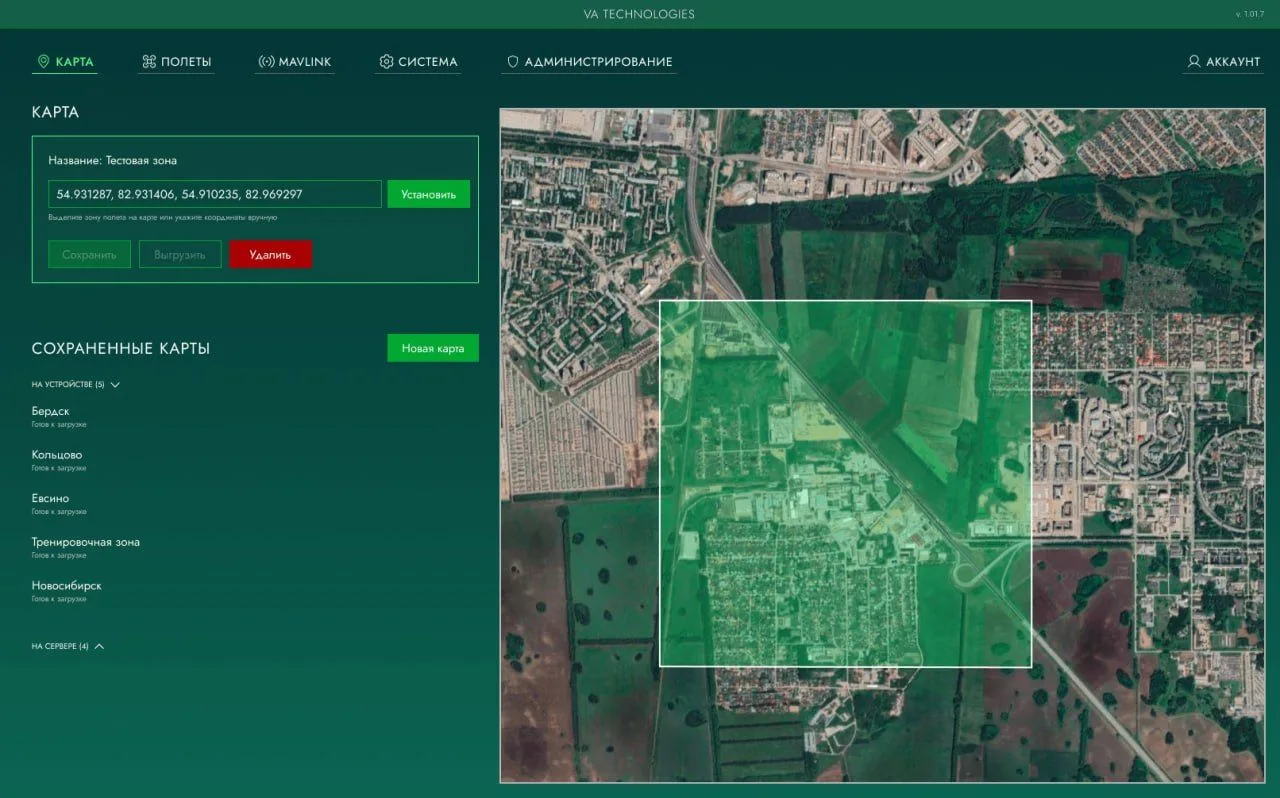1280x798 pixels.
Task: Click inside the highlighted flight zone rectangle
Action: click(x=845, y=483)
